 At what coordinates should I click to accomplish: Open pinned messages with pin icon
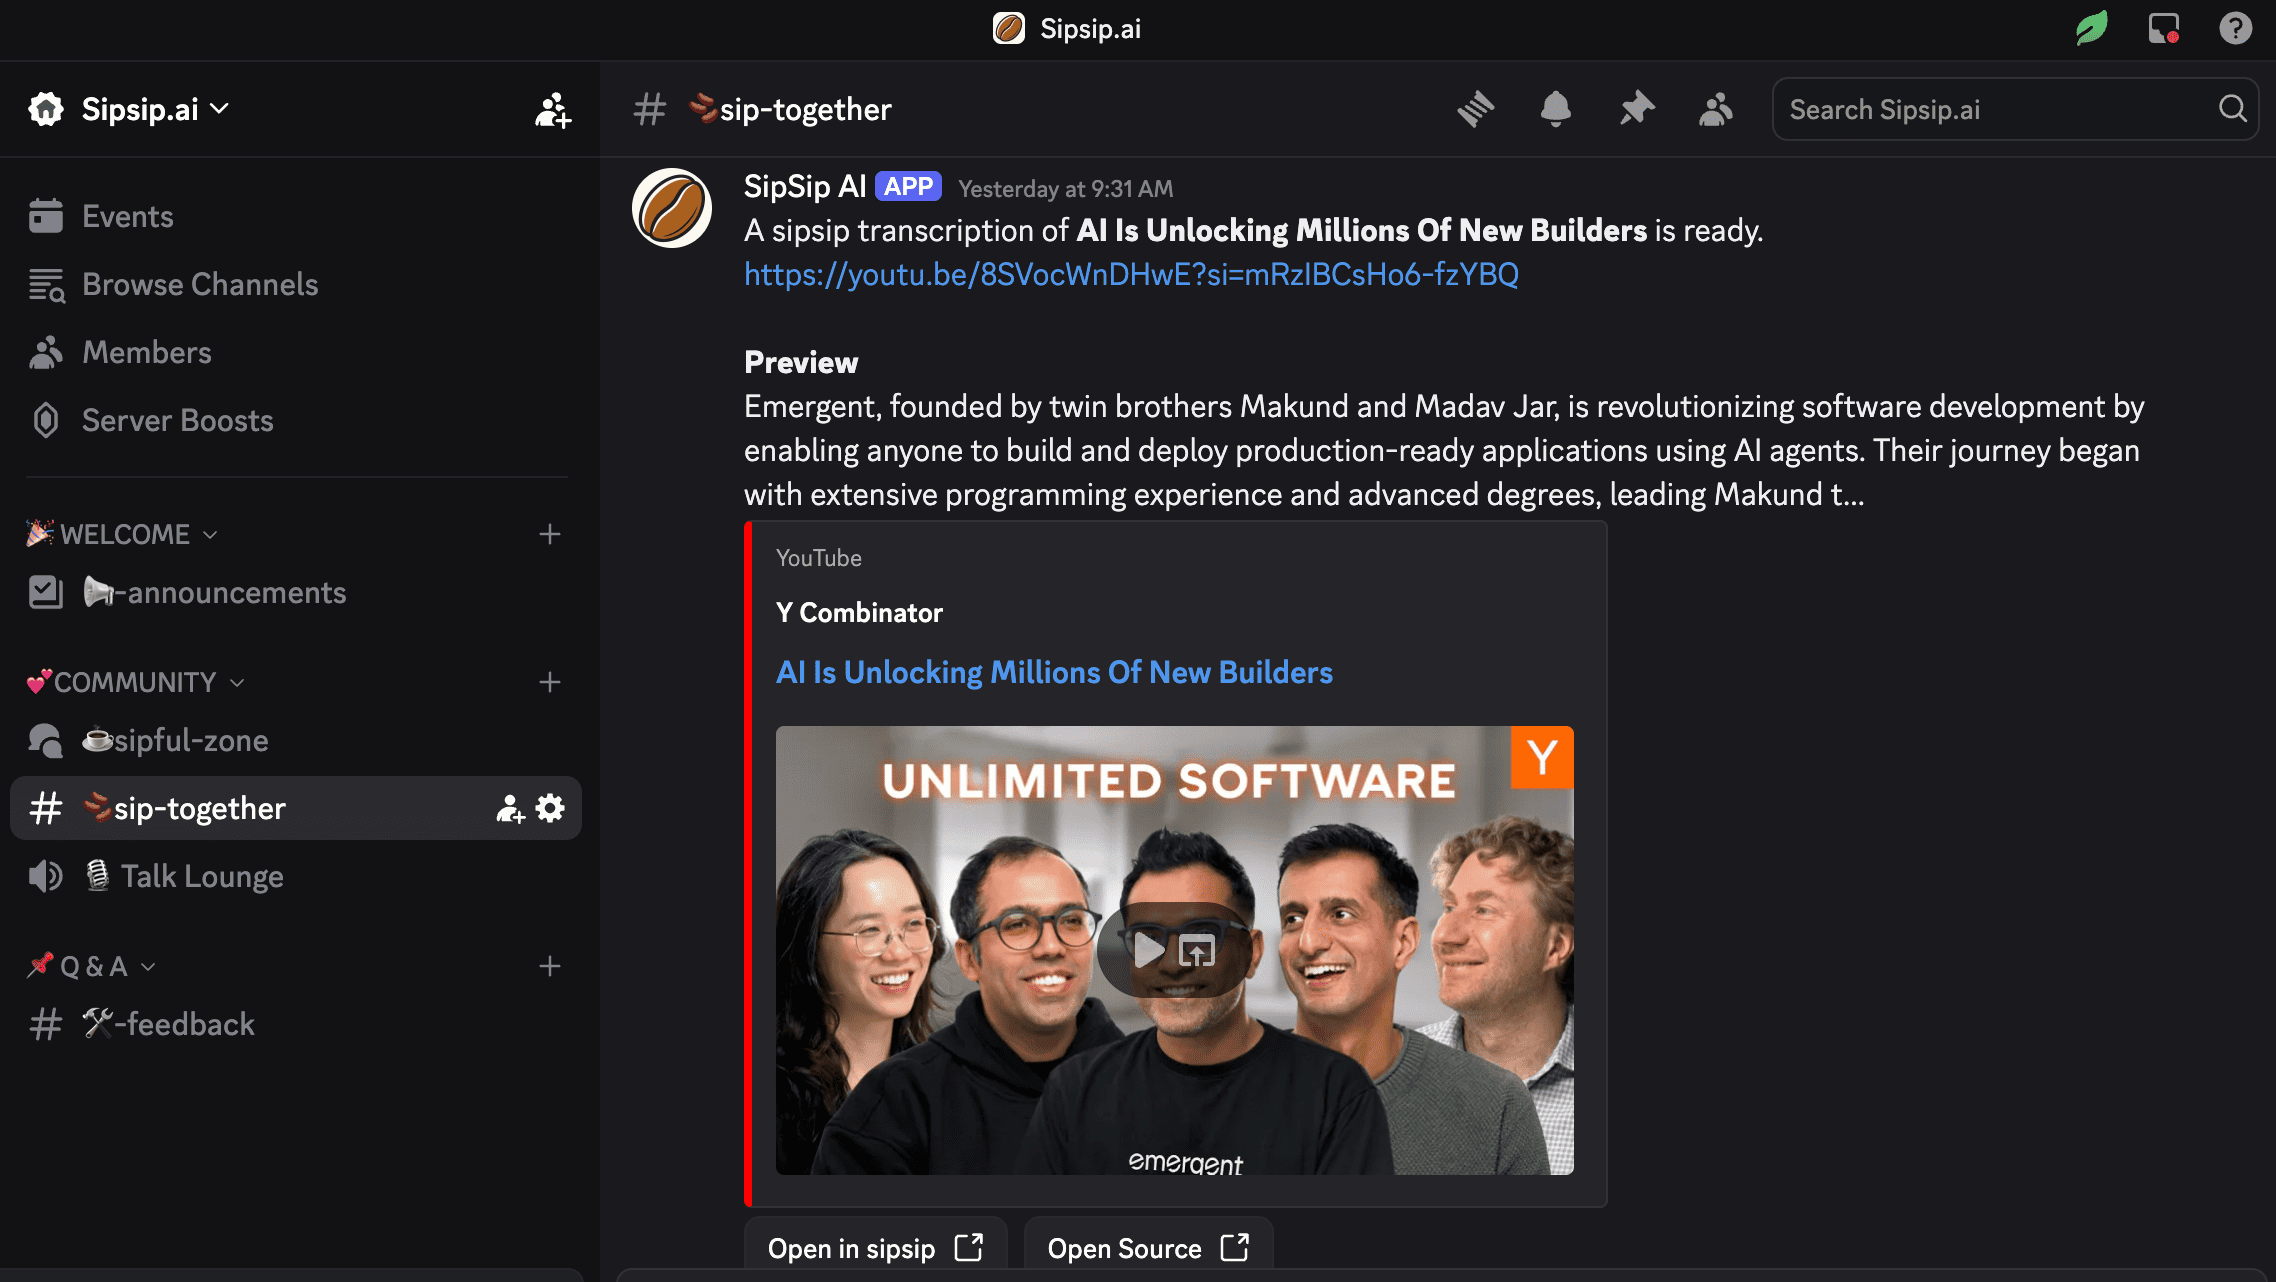pyautogui.click(x=1637, y=109)
